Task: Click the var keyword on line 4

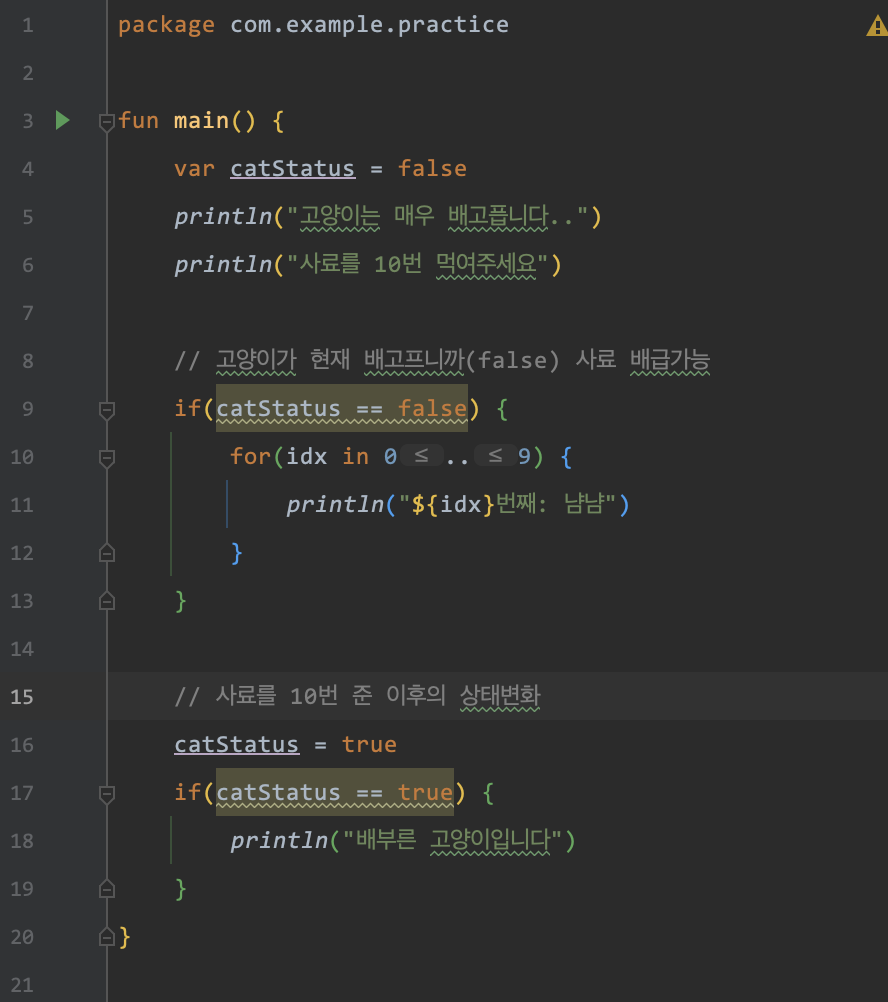Action: click(x=194, y=169)
